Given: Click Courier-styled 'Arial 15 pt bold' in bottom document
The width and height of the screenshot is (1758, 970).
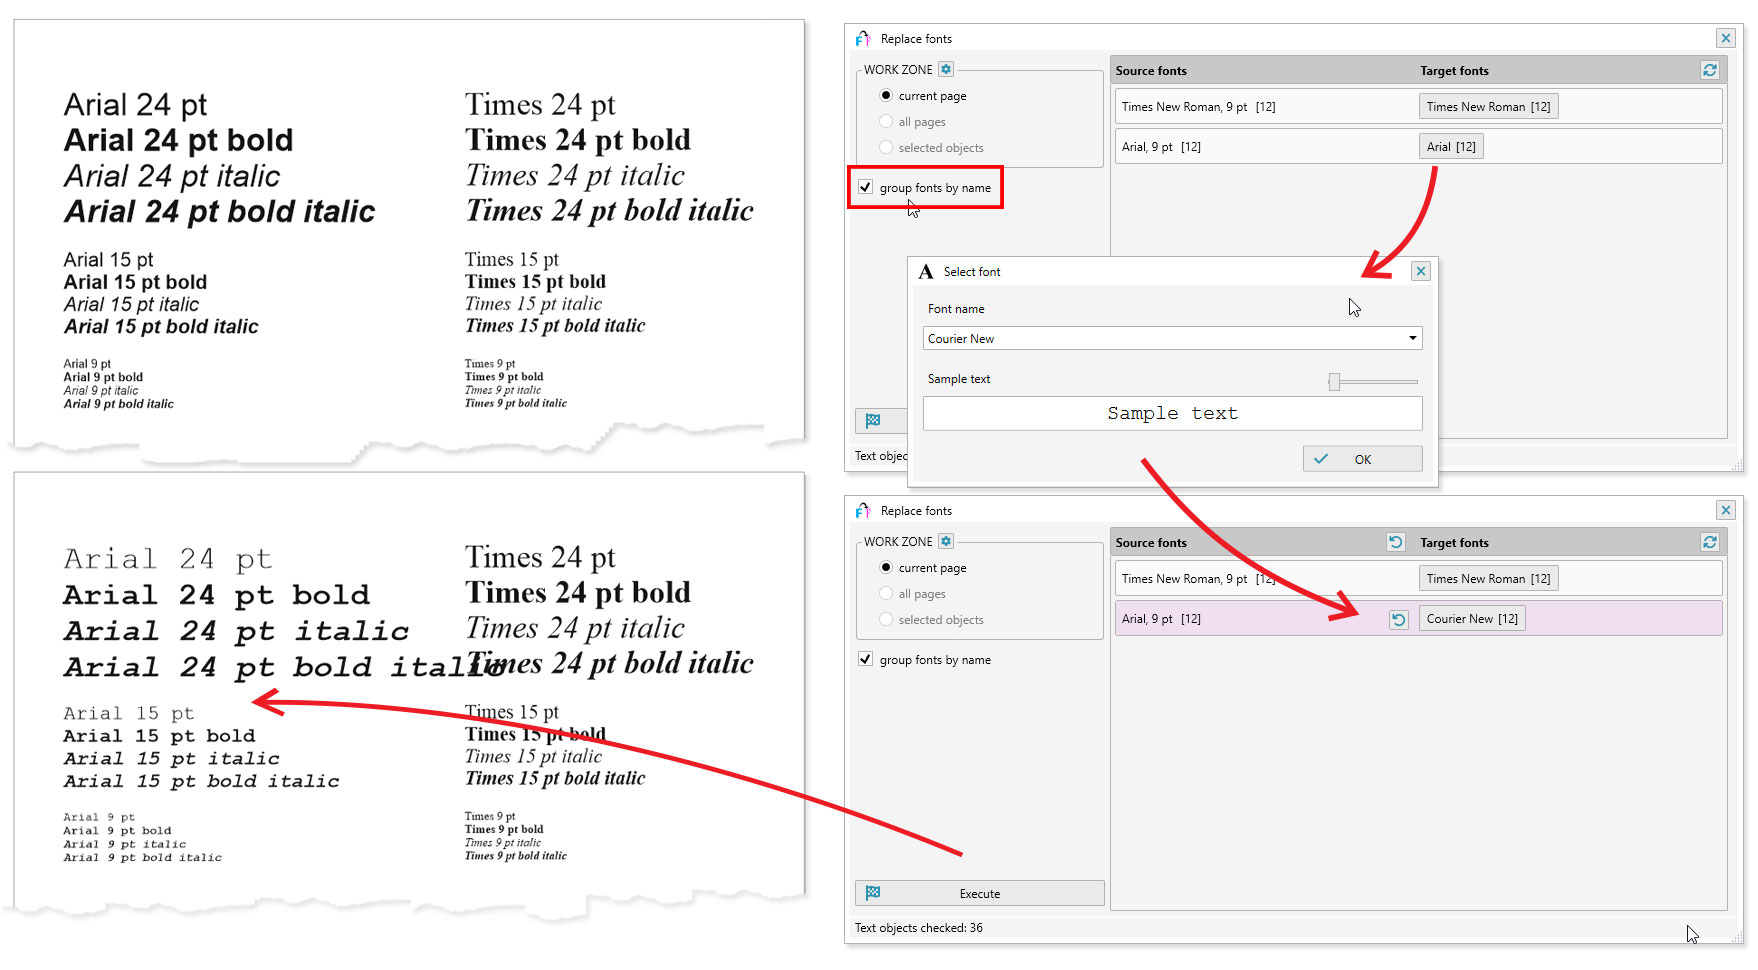Looking at the screenshot, I should 159,736.
